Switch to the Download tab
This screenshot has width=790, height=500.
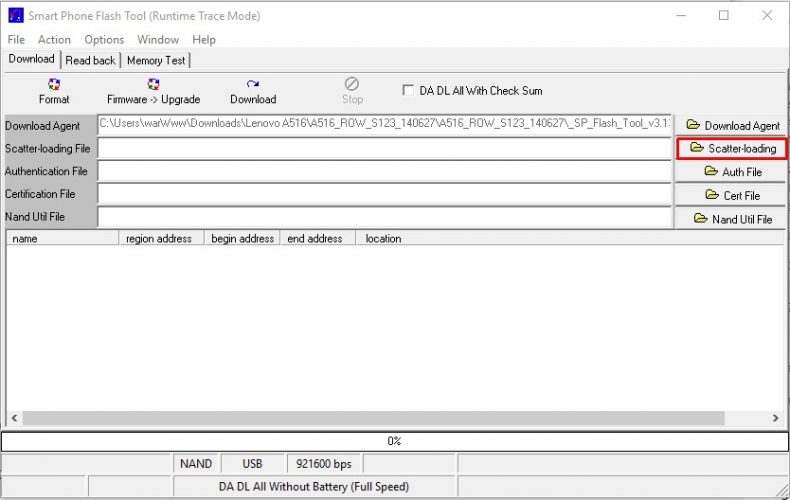[32, 59]
